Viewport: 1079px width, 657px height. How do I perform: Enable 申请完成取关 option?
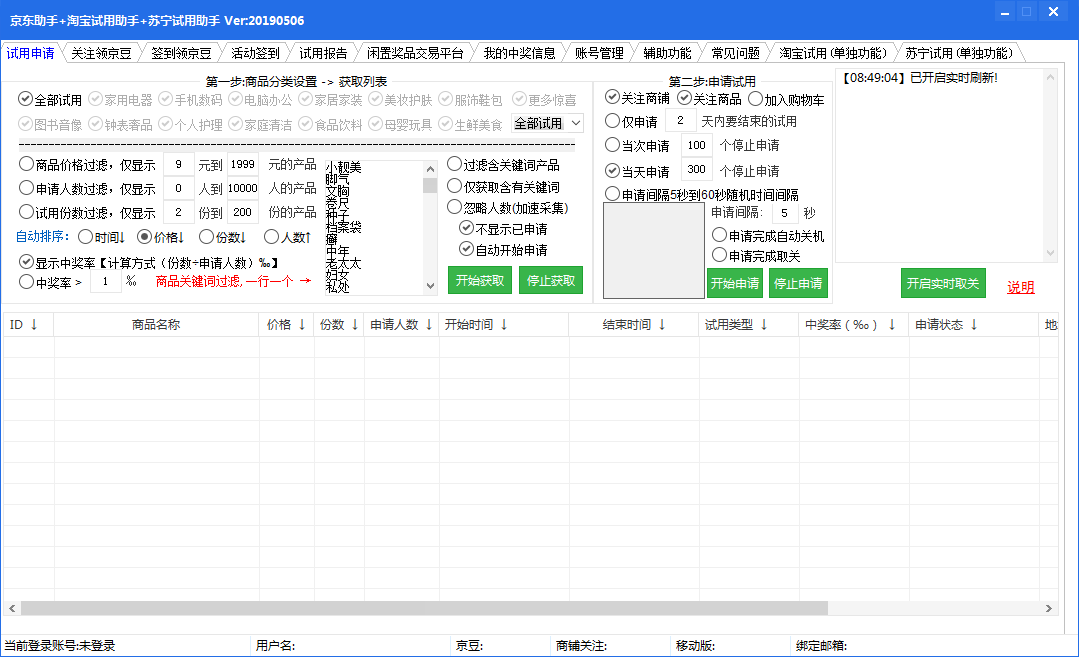coord(756,256)
